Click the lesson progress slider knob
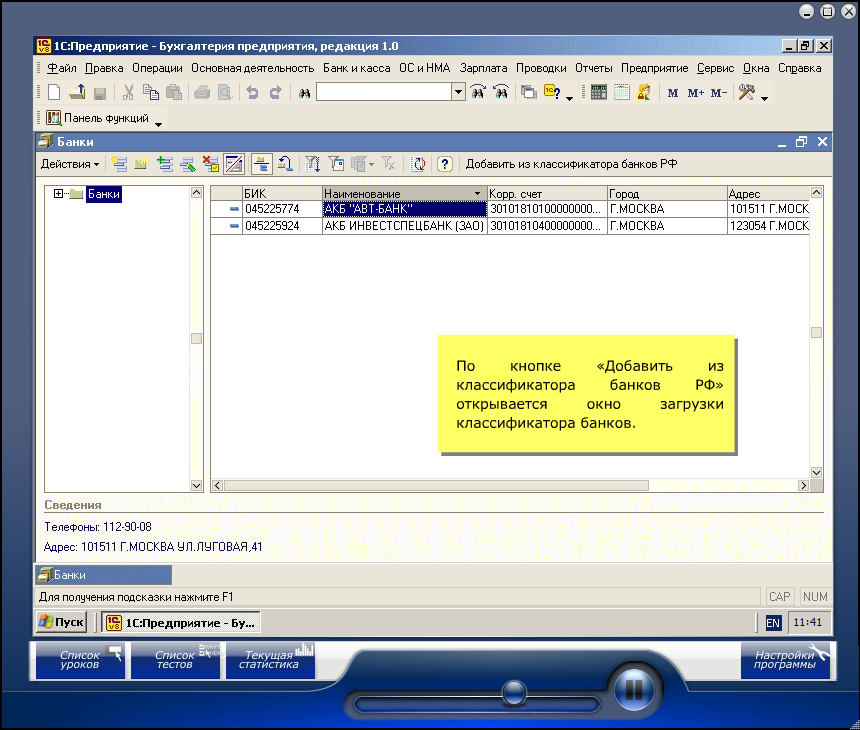This screenshot has width=860, height=730. click(514, 691)
